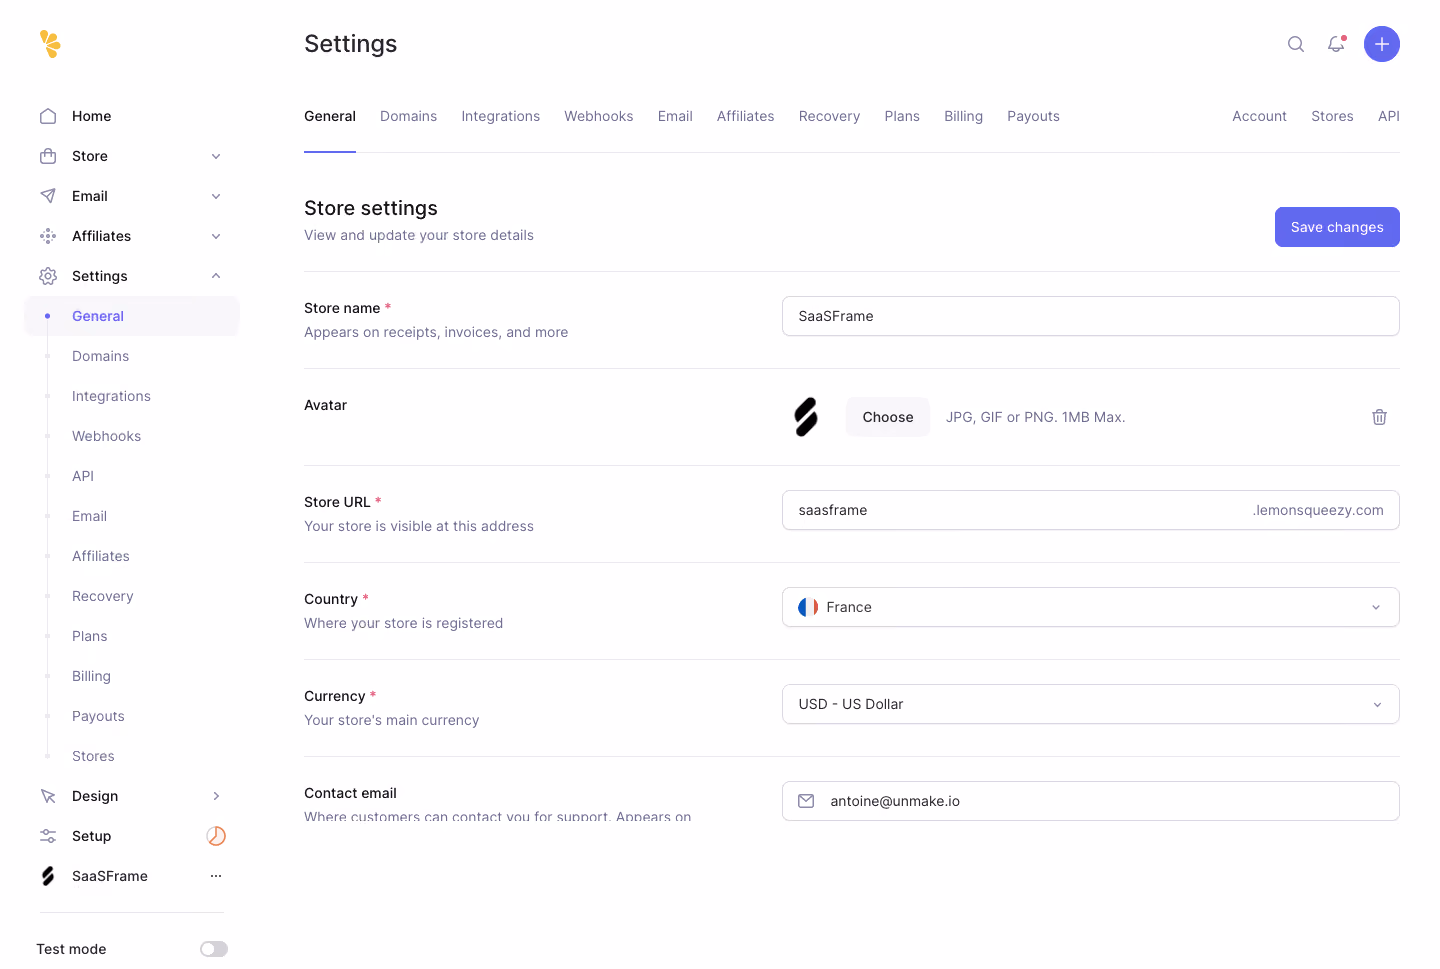Select Recovery in the sidebar submenu
1440x969 pixels.
pos(102,596)
